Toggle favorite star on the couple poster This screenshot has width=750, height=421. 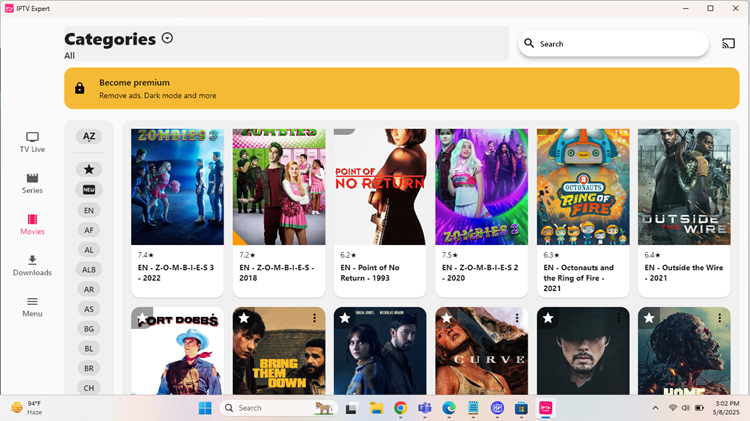[x=345, y=318]
